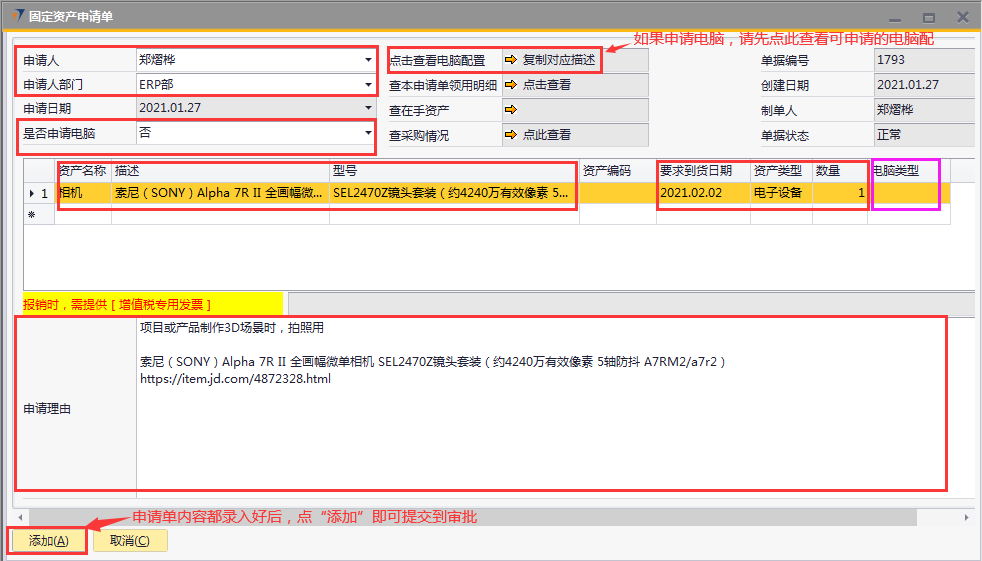Screen dimensions: 982x561
Task: Open the 是否申请电脑 dropdown
Action: (368, 133)
